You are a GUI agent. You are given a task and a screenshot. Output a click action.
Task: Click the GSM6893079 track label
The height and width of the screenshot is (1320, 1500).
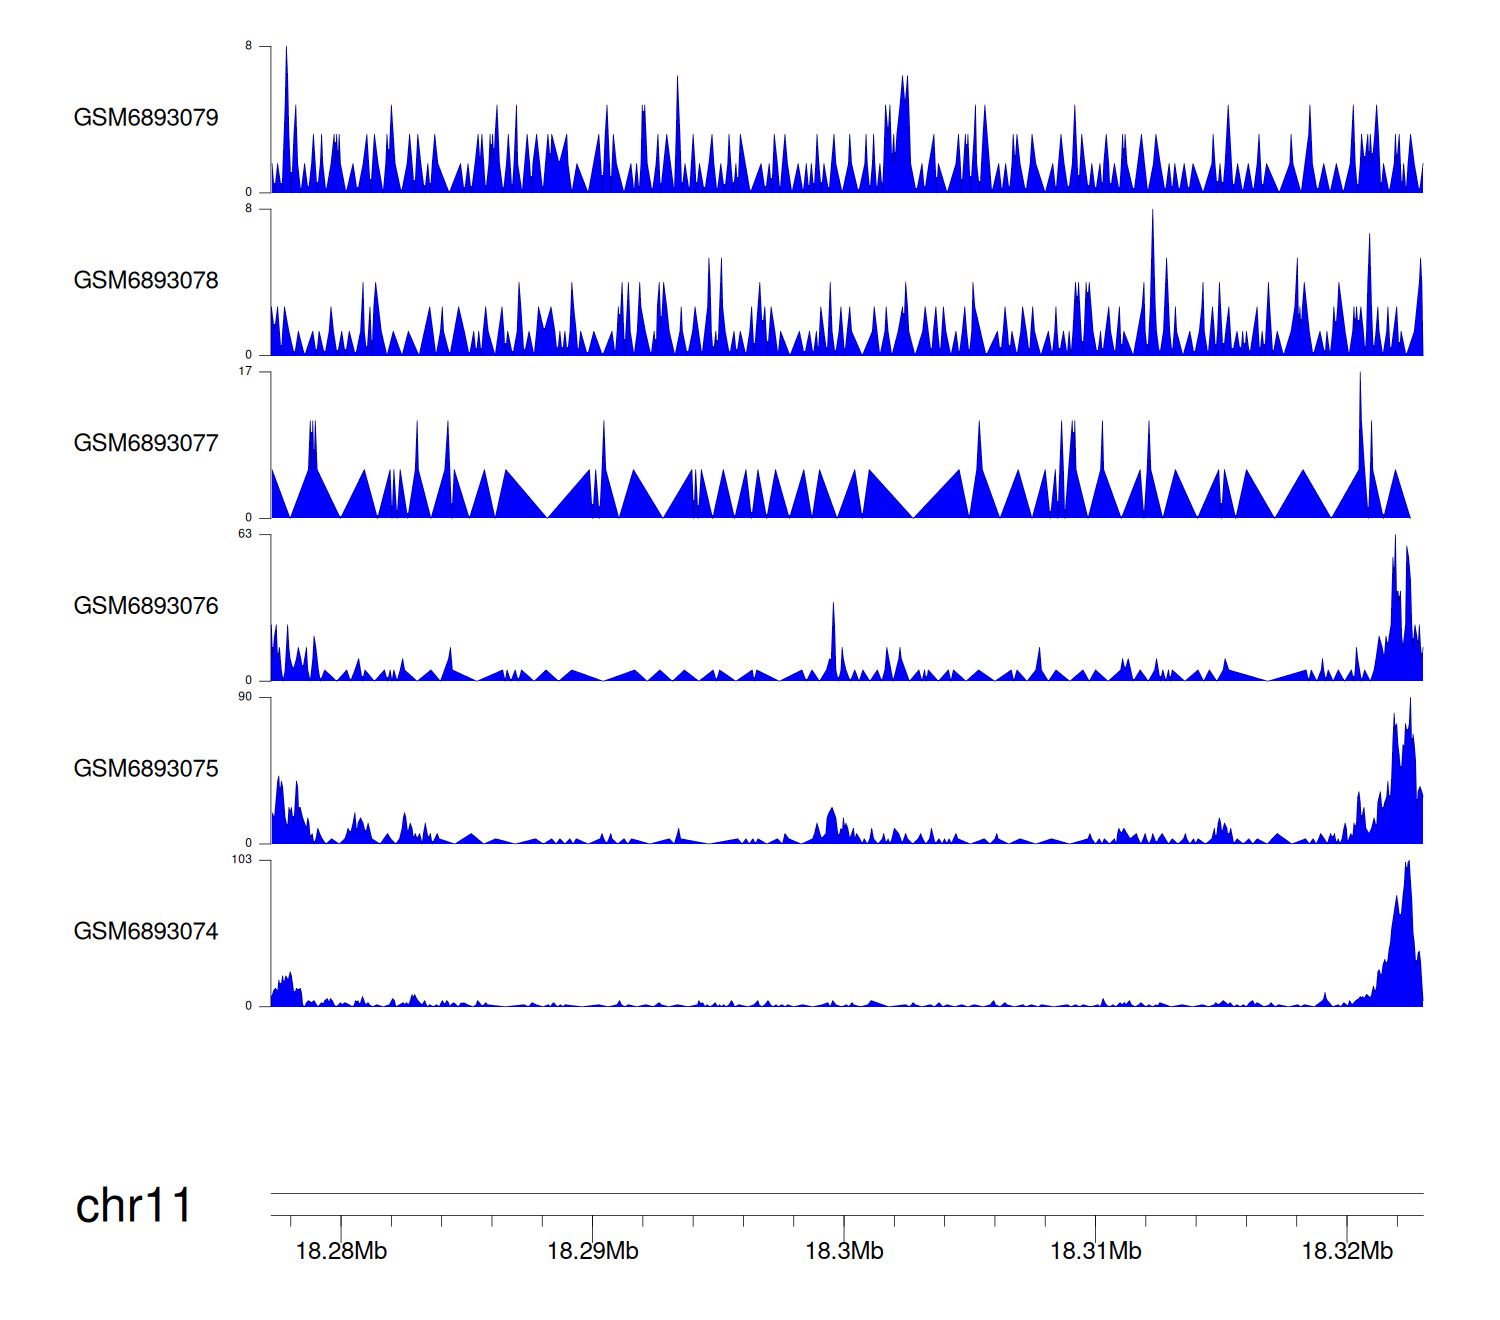(x=146, y=118)
